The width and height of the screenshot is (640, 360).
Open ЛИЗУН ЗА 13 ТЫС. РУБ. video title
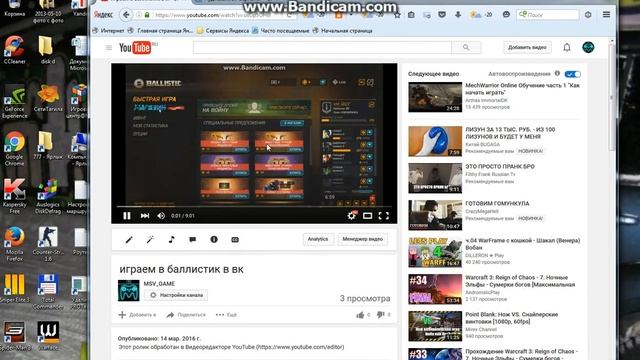(510, 133)
